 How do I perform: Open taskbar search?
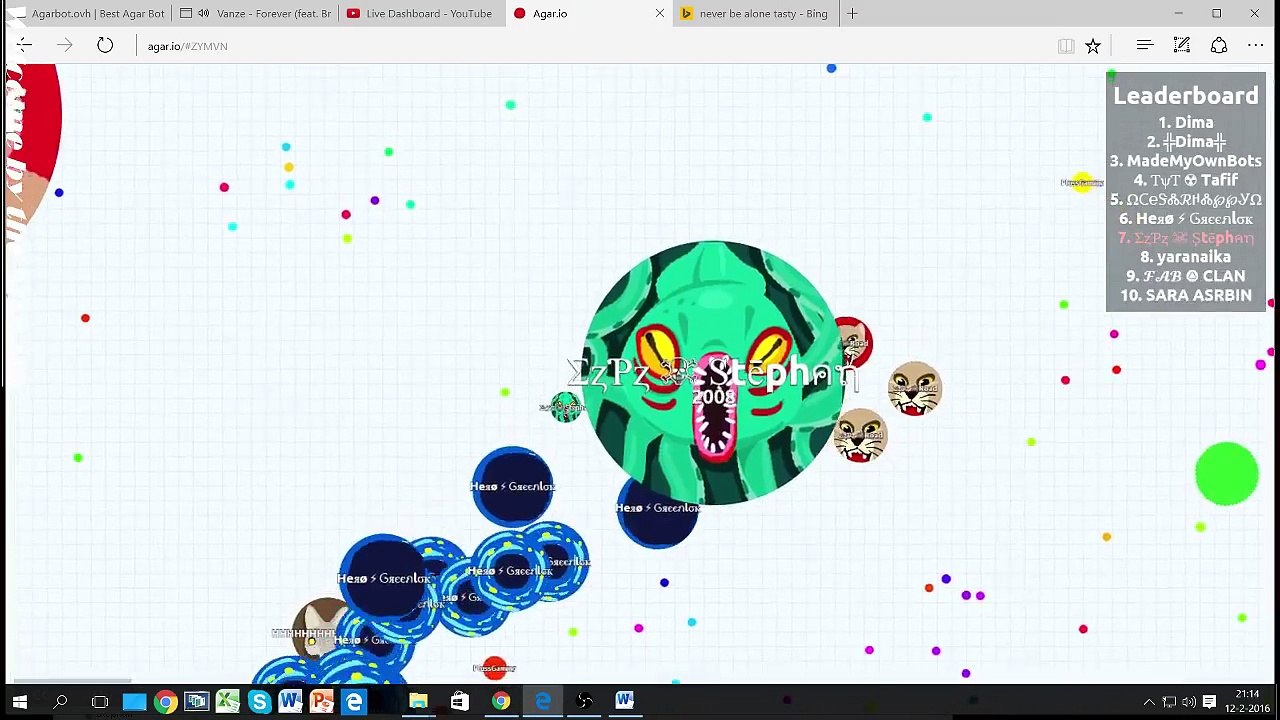tap(60, 702)
